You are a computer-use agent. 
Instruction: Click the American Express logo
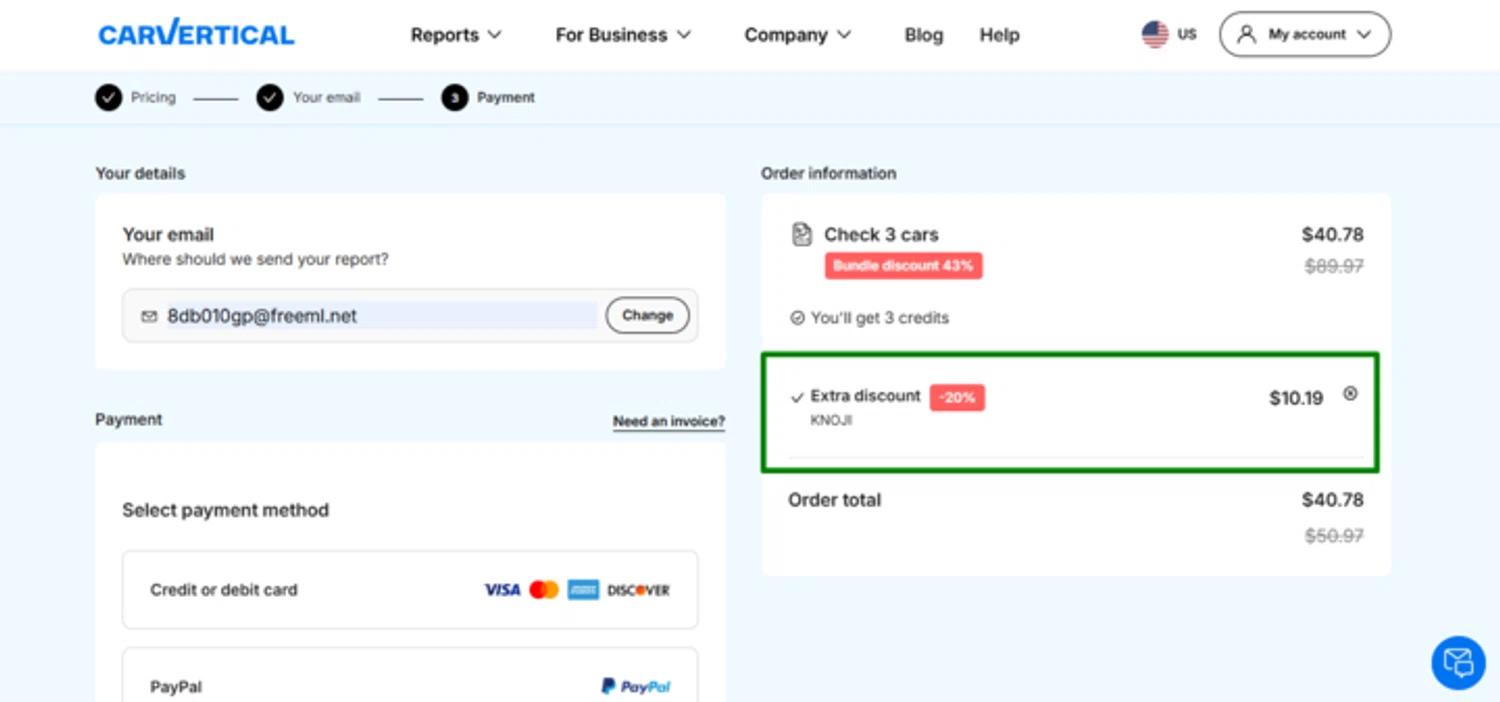[583, 590]
